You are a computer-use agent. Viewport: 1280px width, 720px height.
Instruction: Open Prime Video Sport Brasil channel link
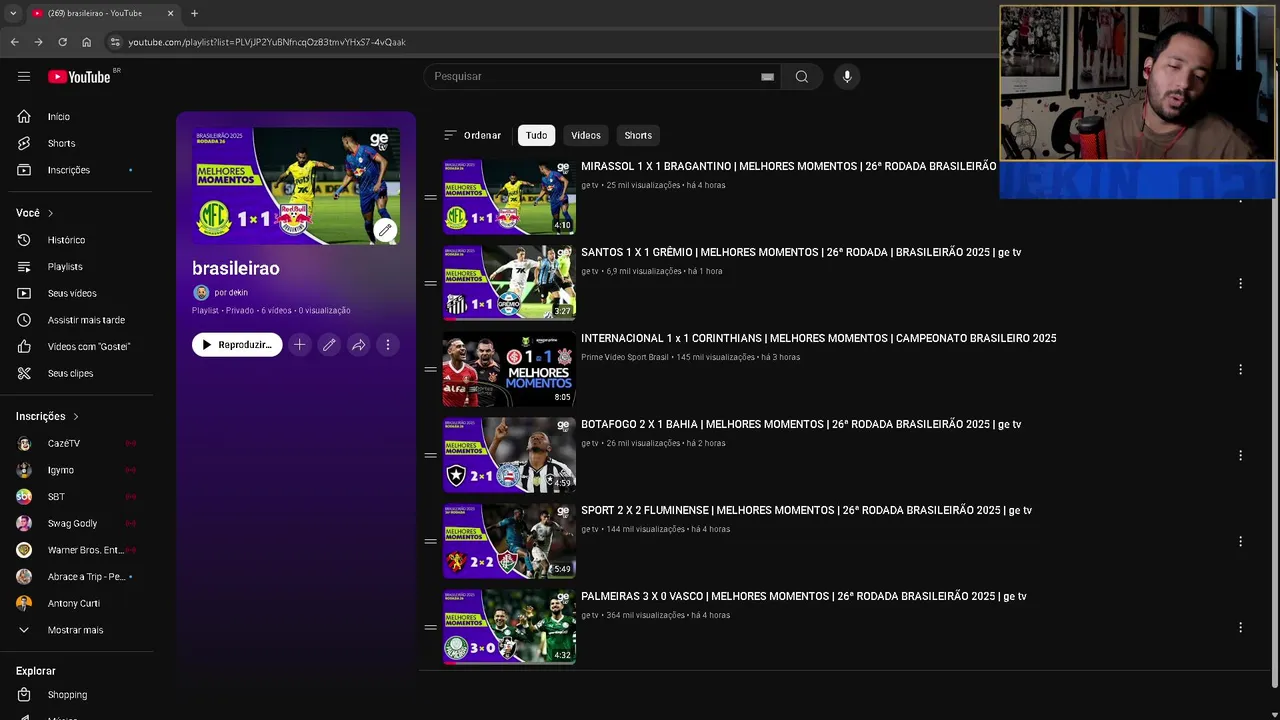tap(624, 357)
